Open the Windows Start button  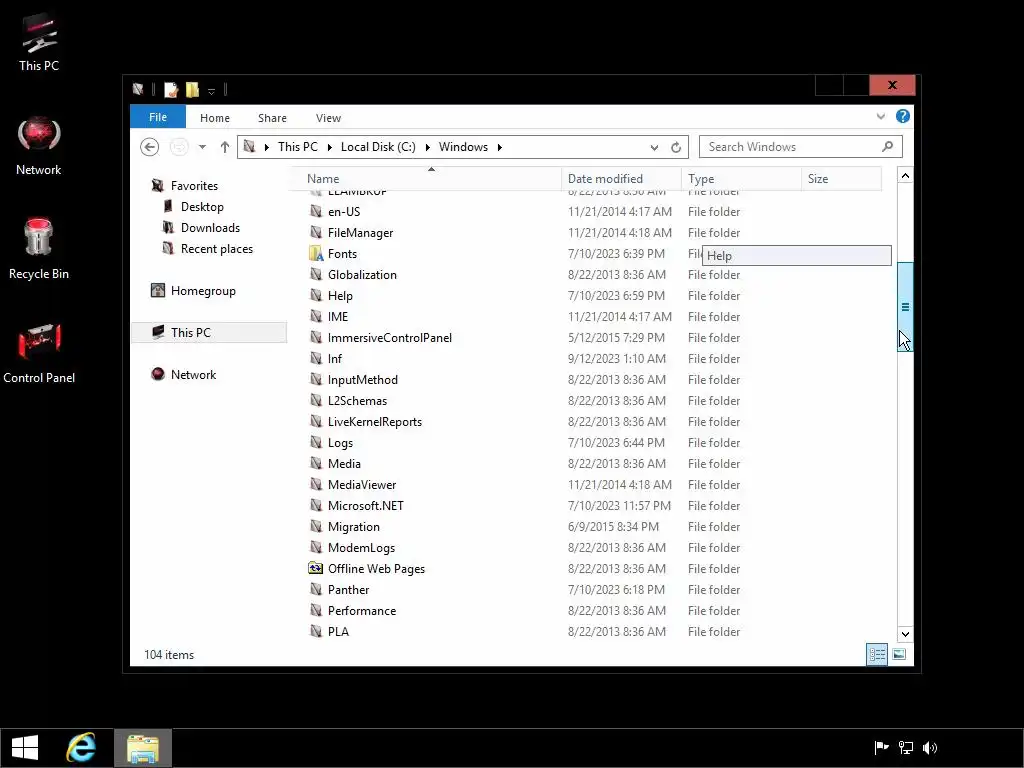tap(25, 748)
